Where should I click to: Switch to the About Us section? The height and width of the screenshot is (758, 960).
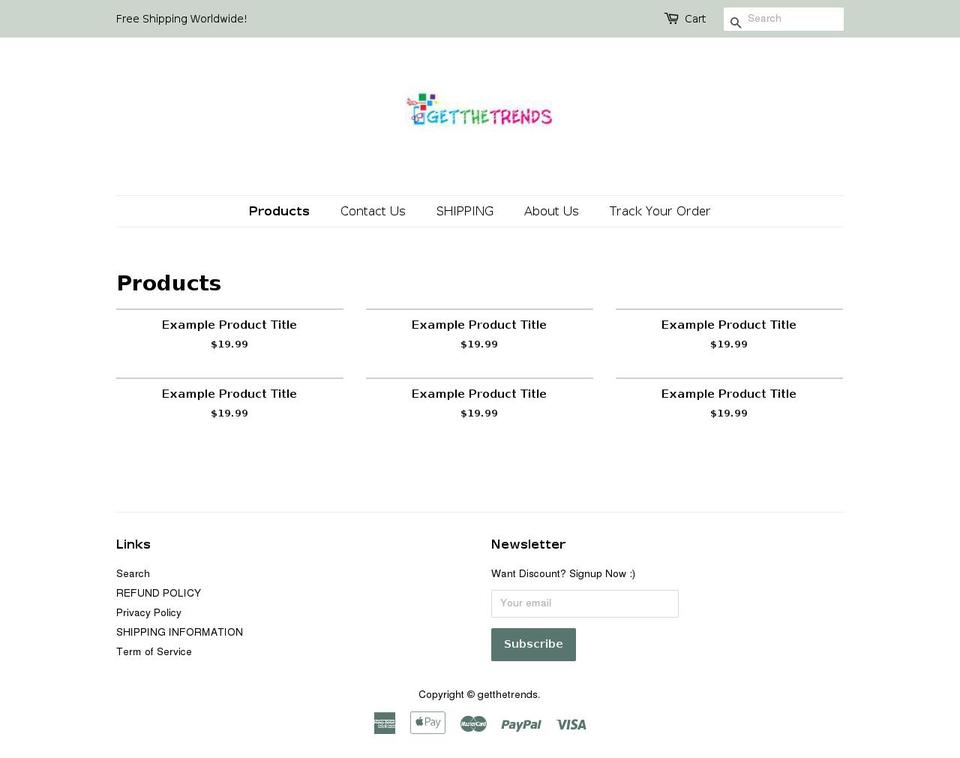coord(551,211)
